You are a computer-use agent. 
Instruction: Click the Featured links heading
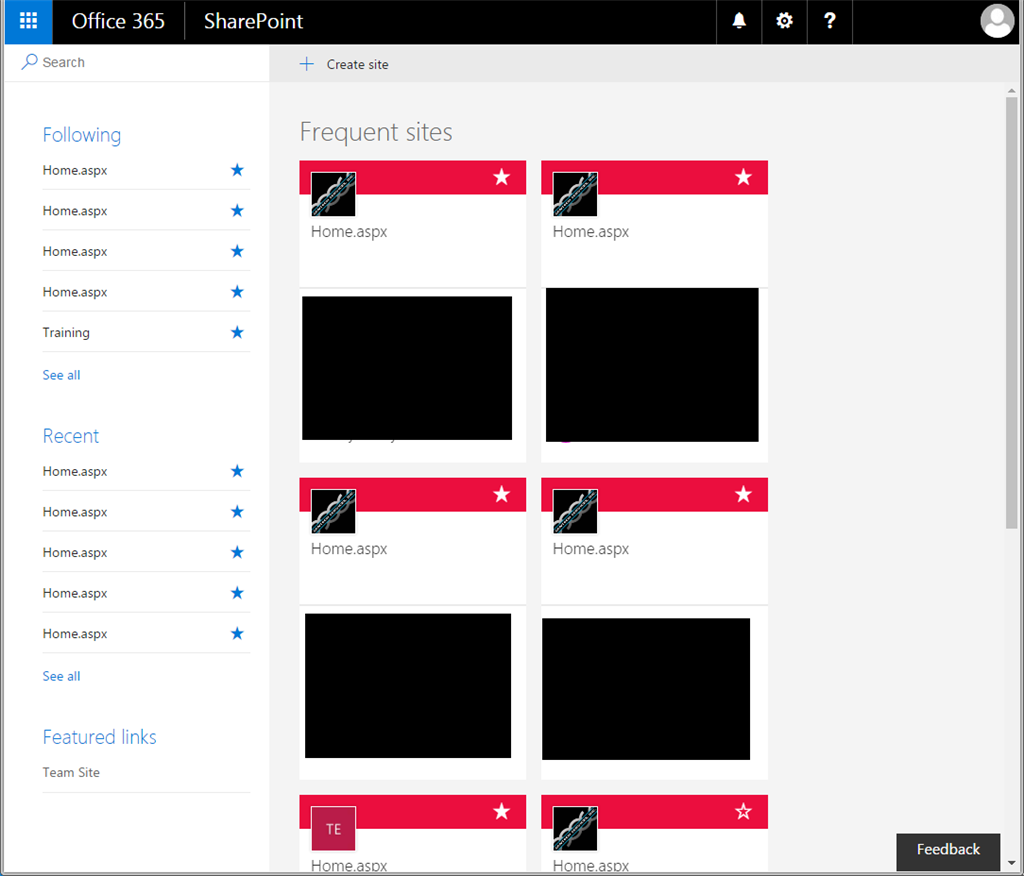point(99,737)
